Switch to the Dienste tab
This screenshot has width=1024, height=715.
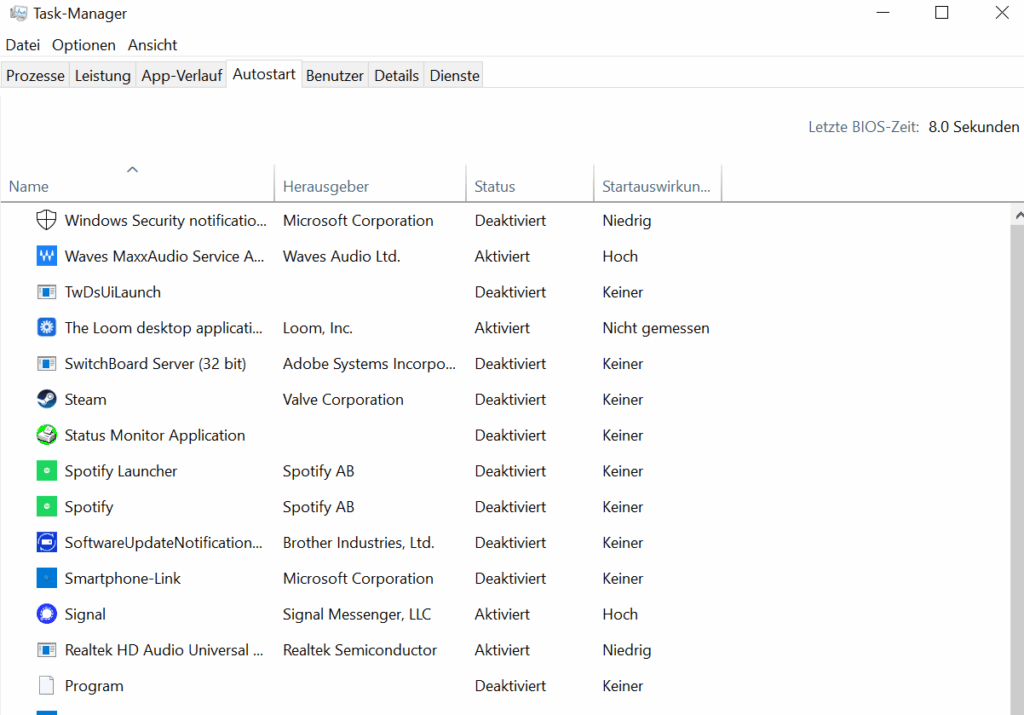454,76
